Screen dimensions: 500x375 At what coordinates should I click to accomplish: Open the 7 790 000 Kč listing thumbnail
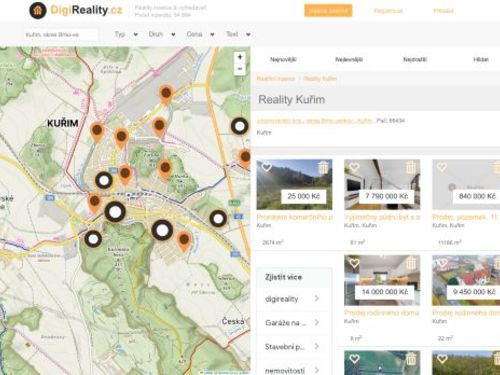[382, 184]
